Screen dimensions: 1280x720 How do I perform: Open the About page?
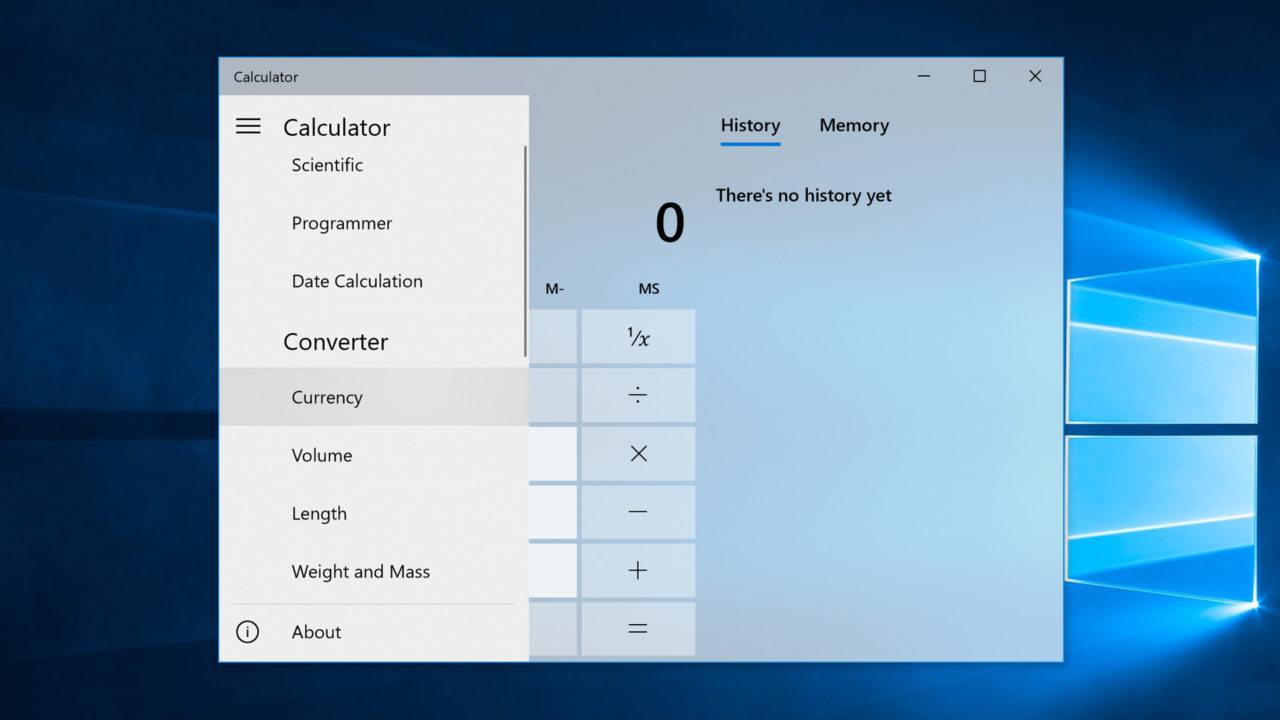pyautogui.click(x=374, y=632)
